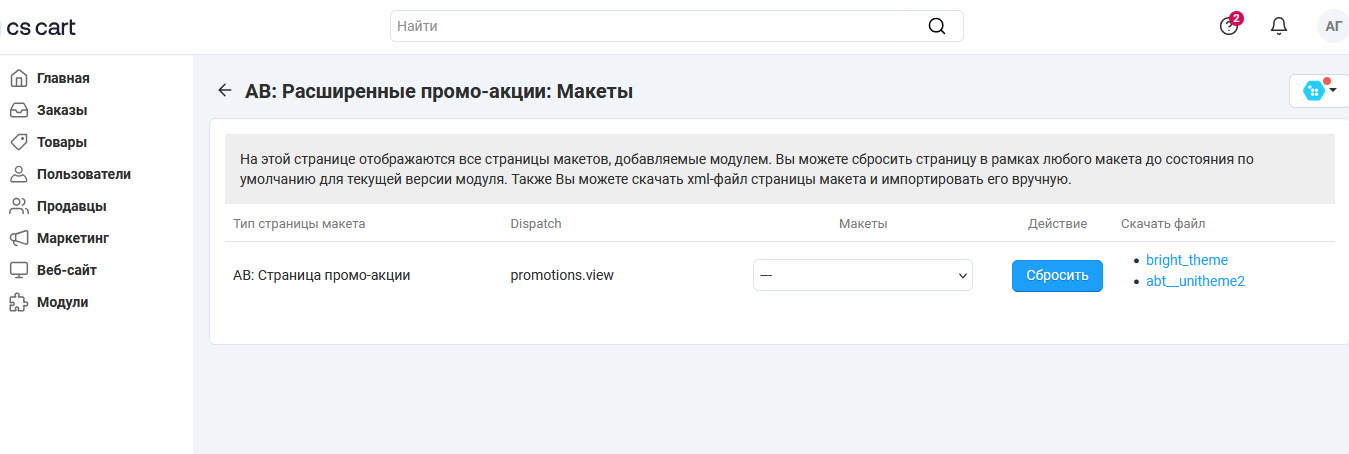Image resolution: width=1349 pixels, height=454 pixels.
Task: Click the home icon beside Главная
Action: coord(18,78)
